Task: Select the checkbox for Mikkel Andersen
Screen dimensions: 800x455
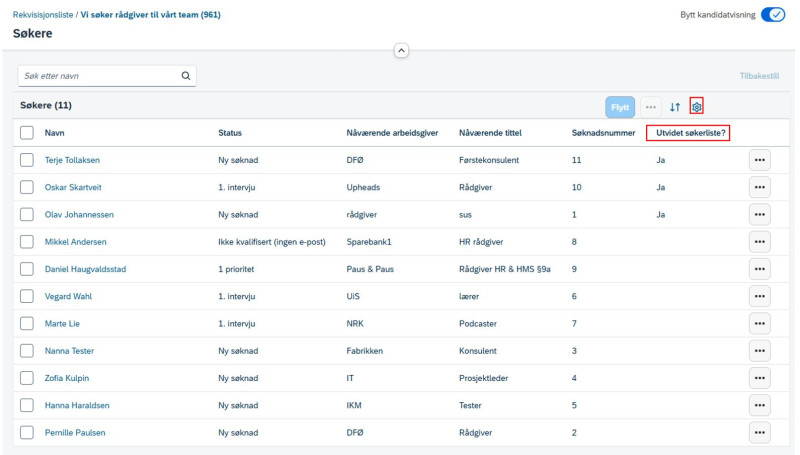Action: [27, 242]
